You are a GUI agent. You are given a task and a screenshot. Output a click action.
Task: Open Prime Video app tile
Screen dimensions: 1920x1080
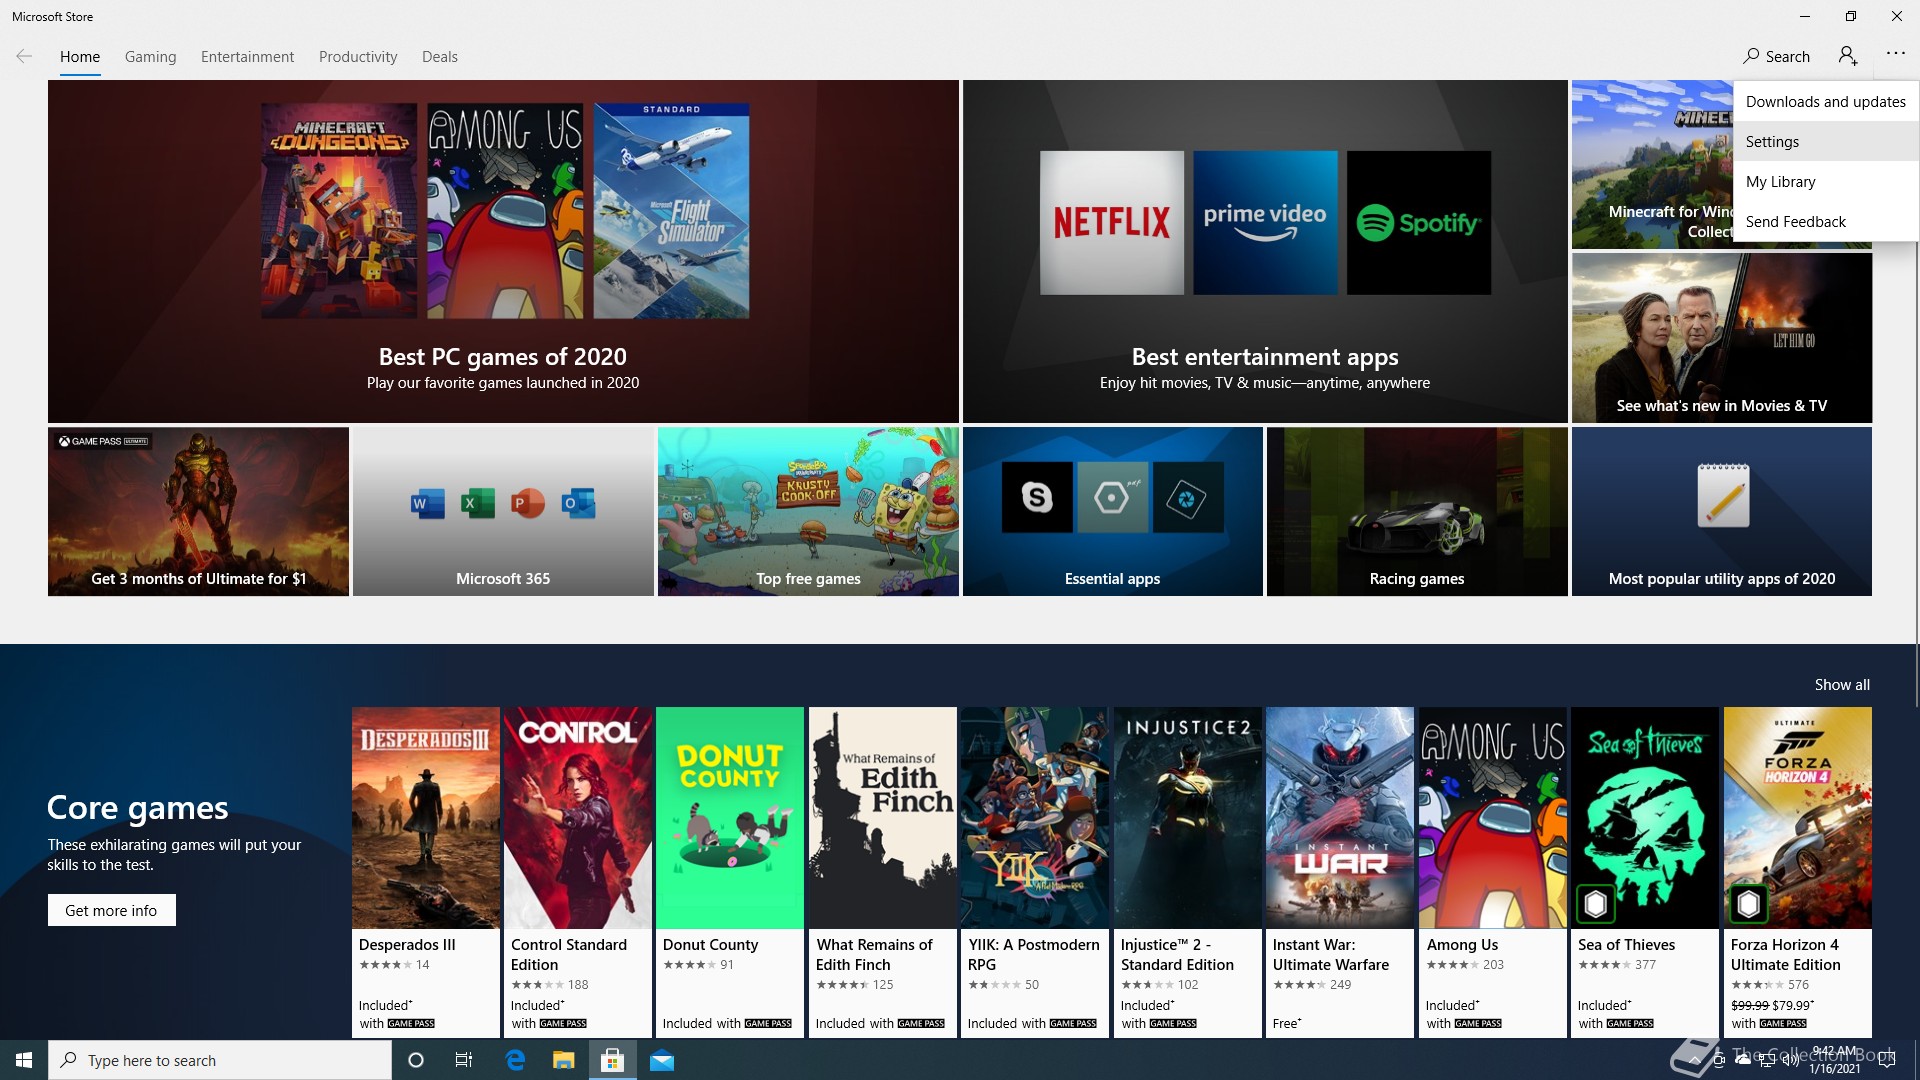point(1265,222)
